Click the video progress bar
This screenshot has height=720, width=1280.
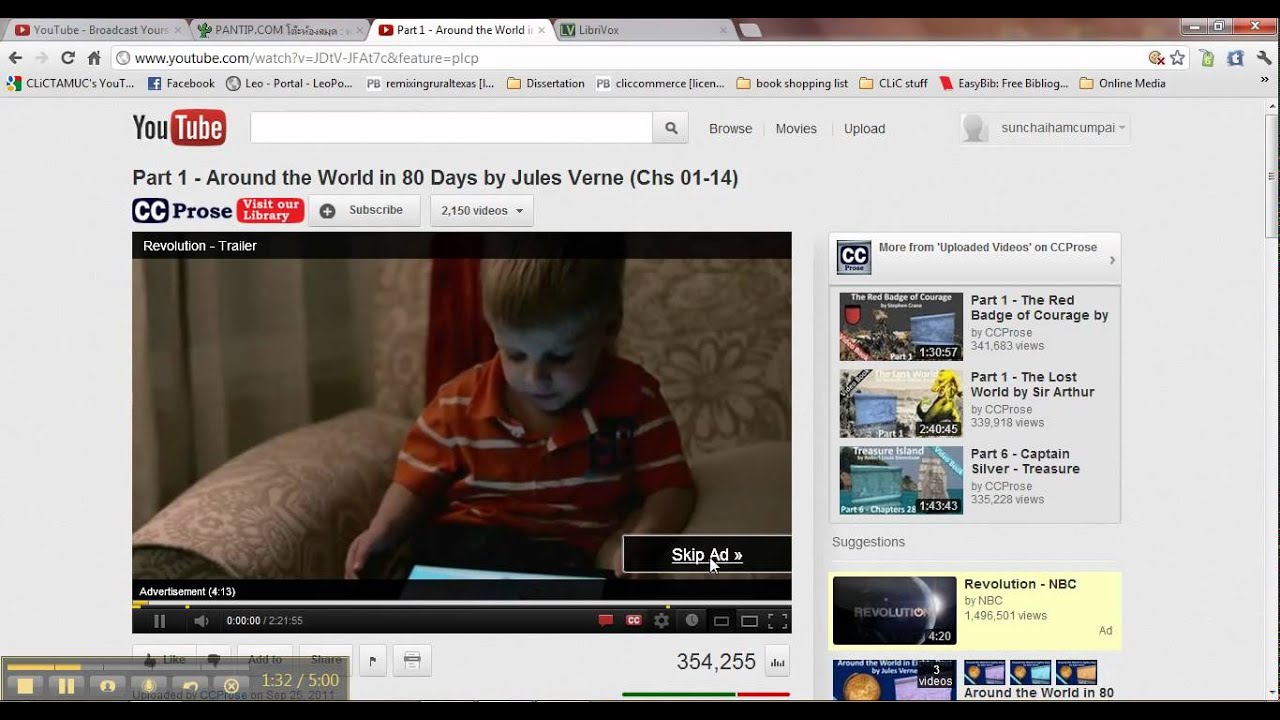[x=461, y=605]
